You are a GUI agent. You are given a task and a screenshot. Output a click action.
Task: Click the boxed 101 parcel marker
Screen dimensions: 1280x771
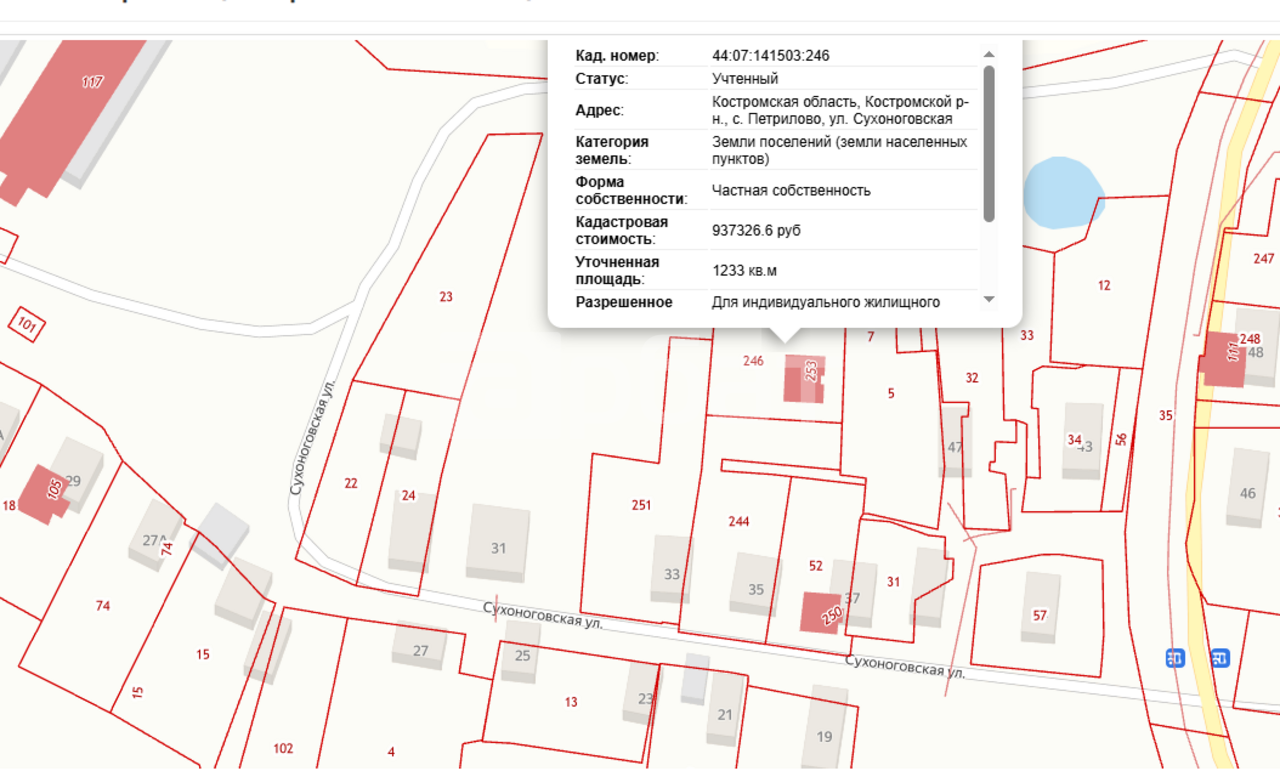pyautogui.click(x=27, y=324)
